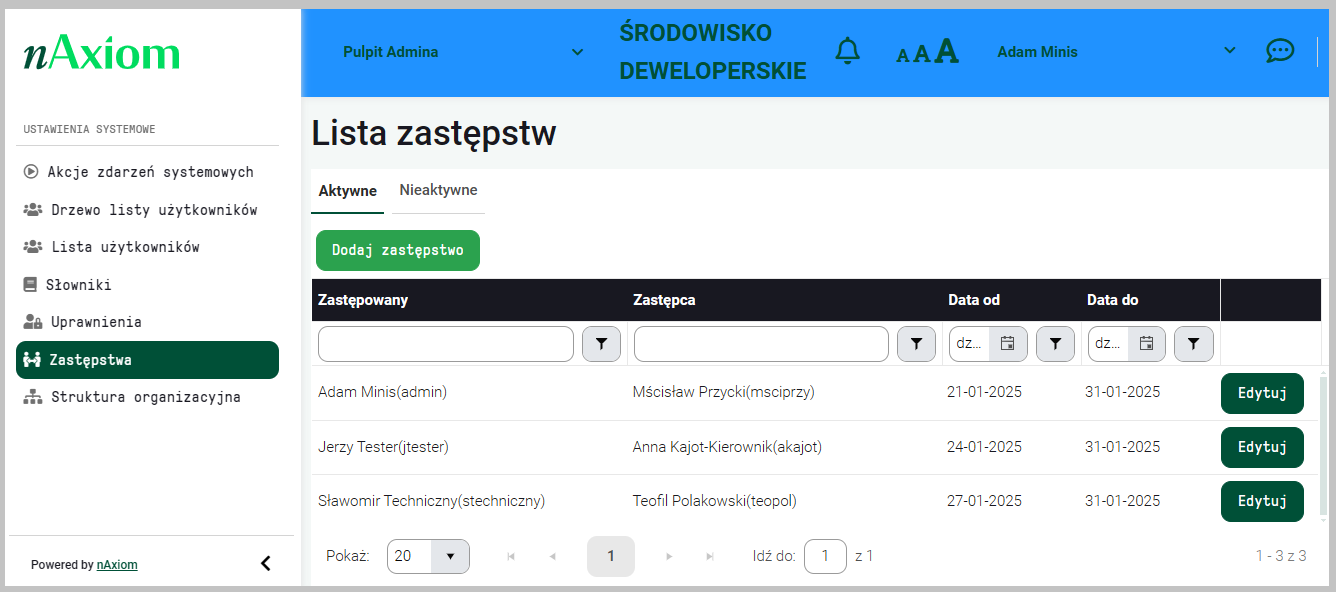Viewport: 1336px width, 592px height.
Task: Click the filter icon for Zastępca column
Action: [x=916, y=344]
